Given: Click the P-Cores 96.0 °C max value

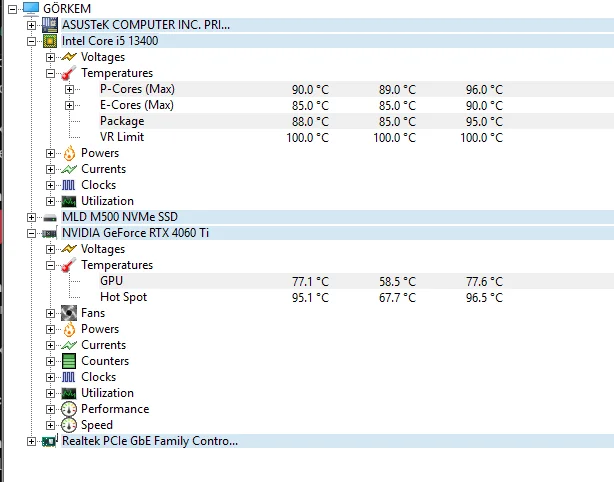Looking at the screenshot, I should (484, 90).
